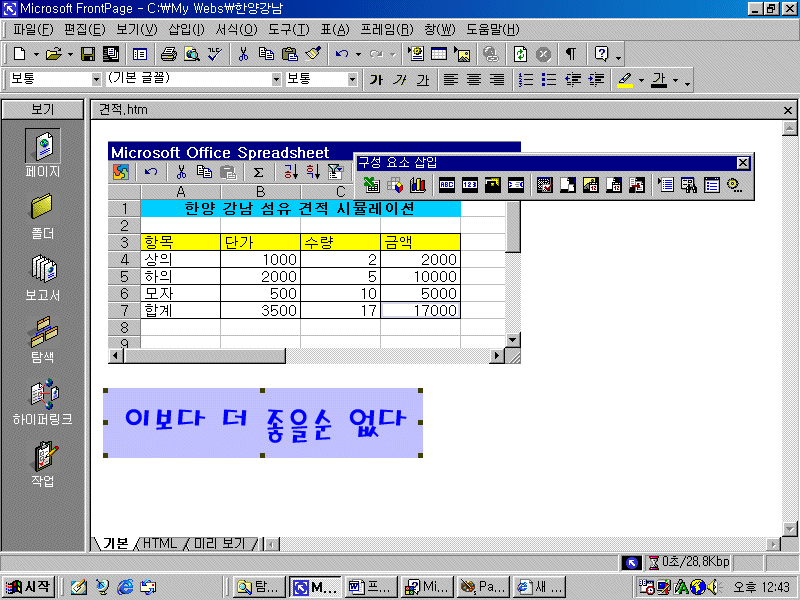Image resolution: width=800 pixels, height=600 pixels.
Task: Click the Insert Table icon
Action: [x=439, y=54]
